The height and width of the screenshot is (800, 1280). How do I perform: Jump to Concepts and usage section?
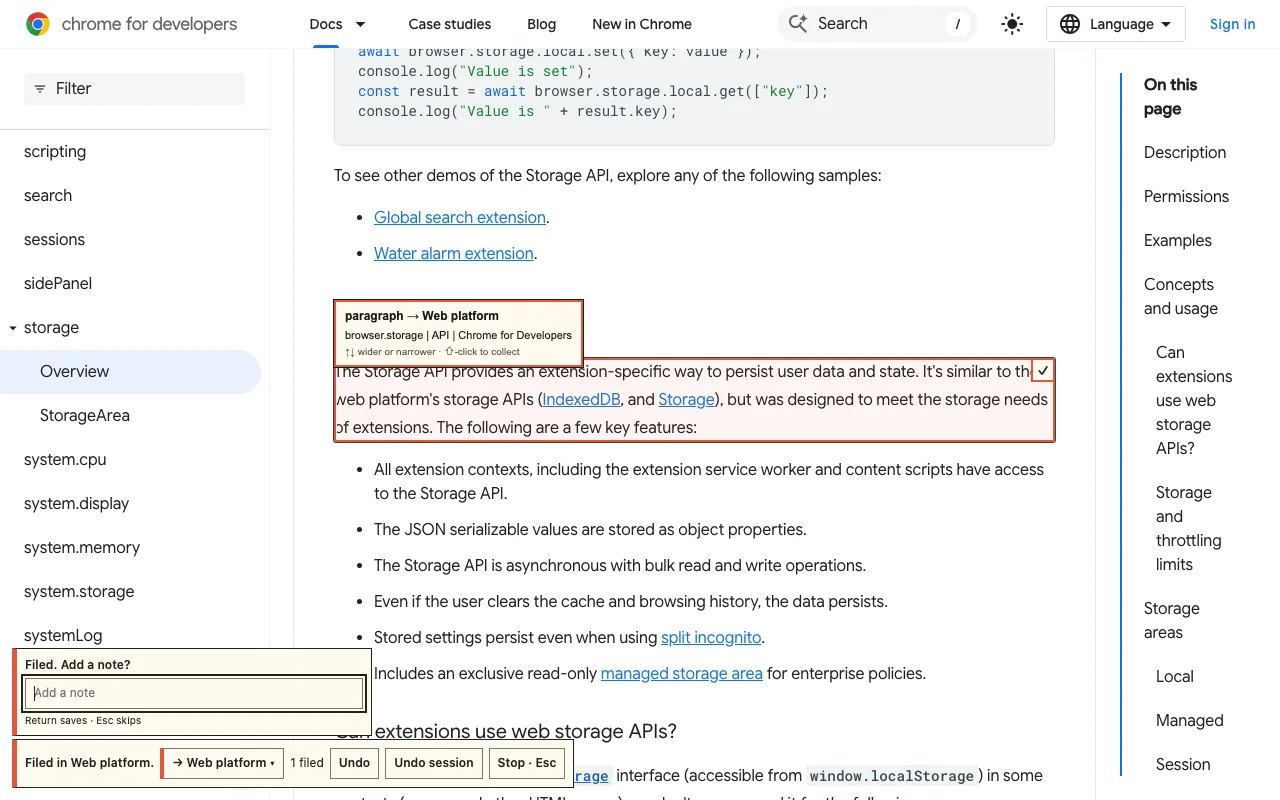tap(1181, 297)
